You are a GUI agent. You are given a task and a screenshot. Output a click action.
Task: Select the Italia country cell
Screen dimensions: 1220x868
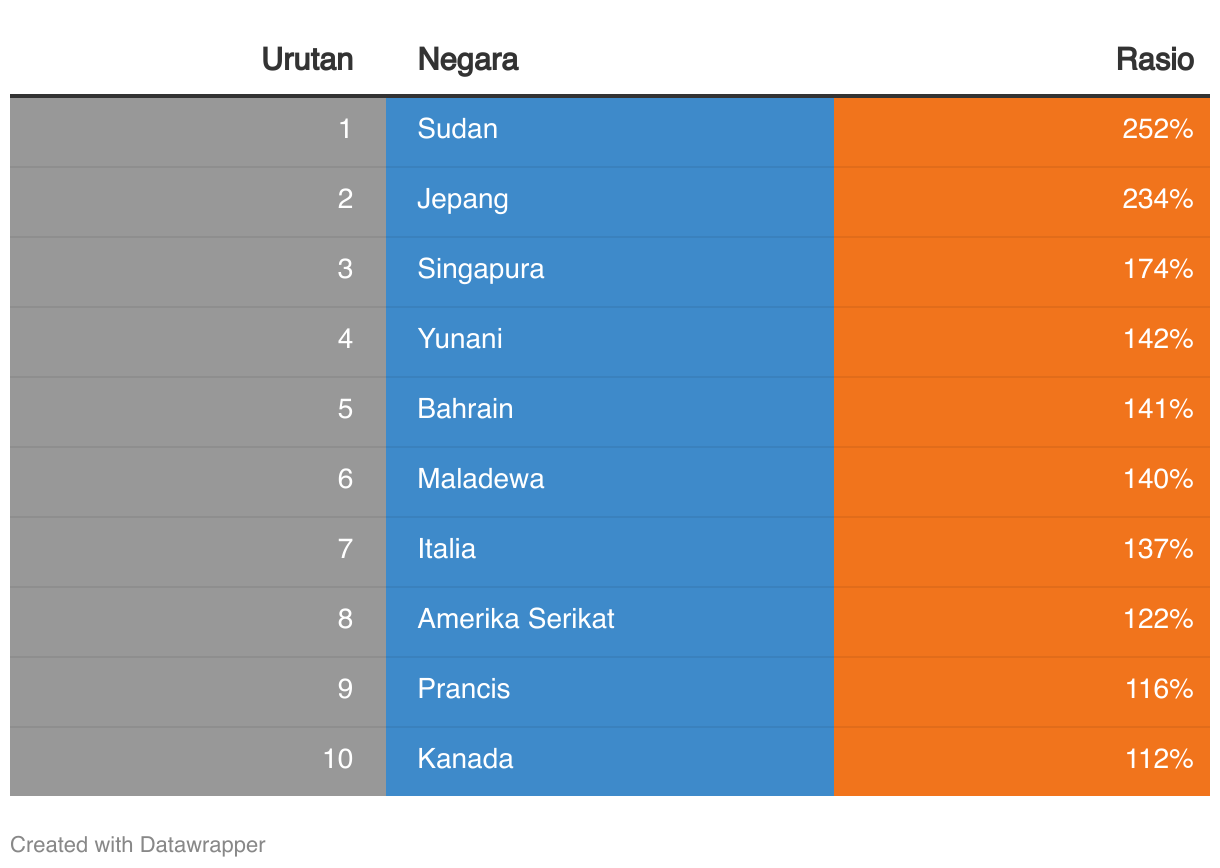pyautogui.click(x=609, y=551)
